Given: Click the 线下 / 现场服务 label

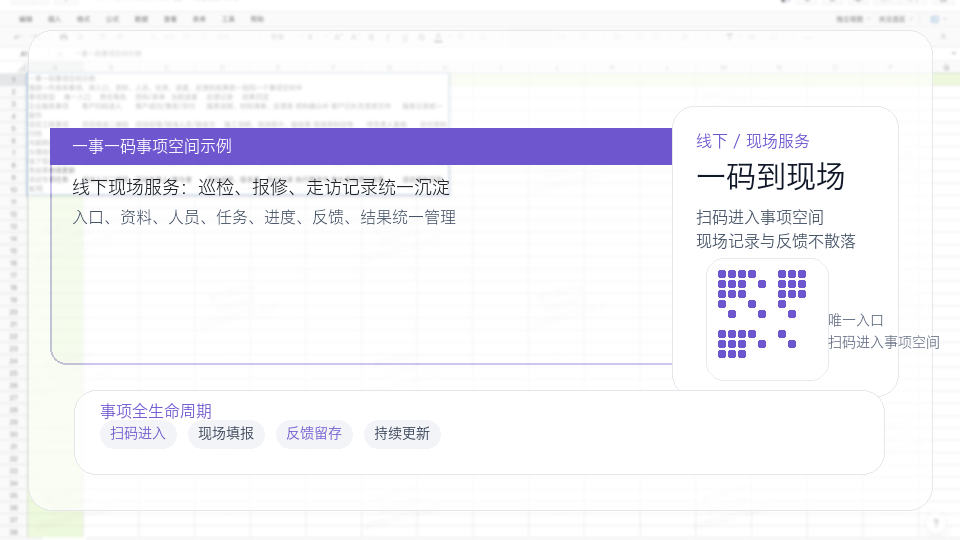Looking at the screenshot, I should (x=752, y=141).
